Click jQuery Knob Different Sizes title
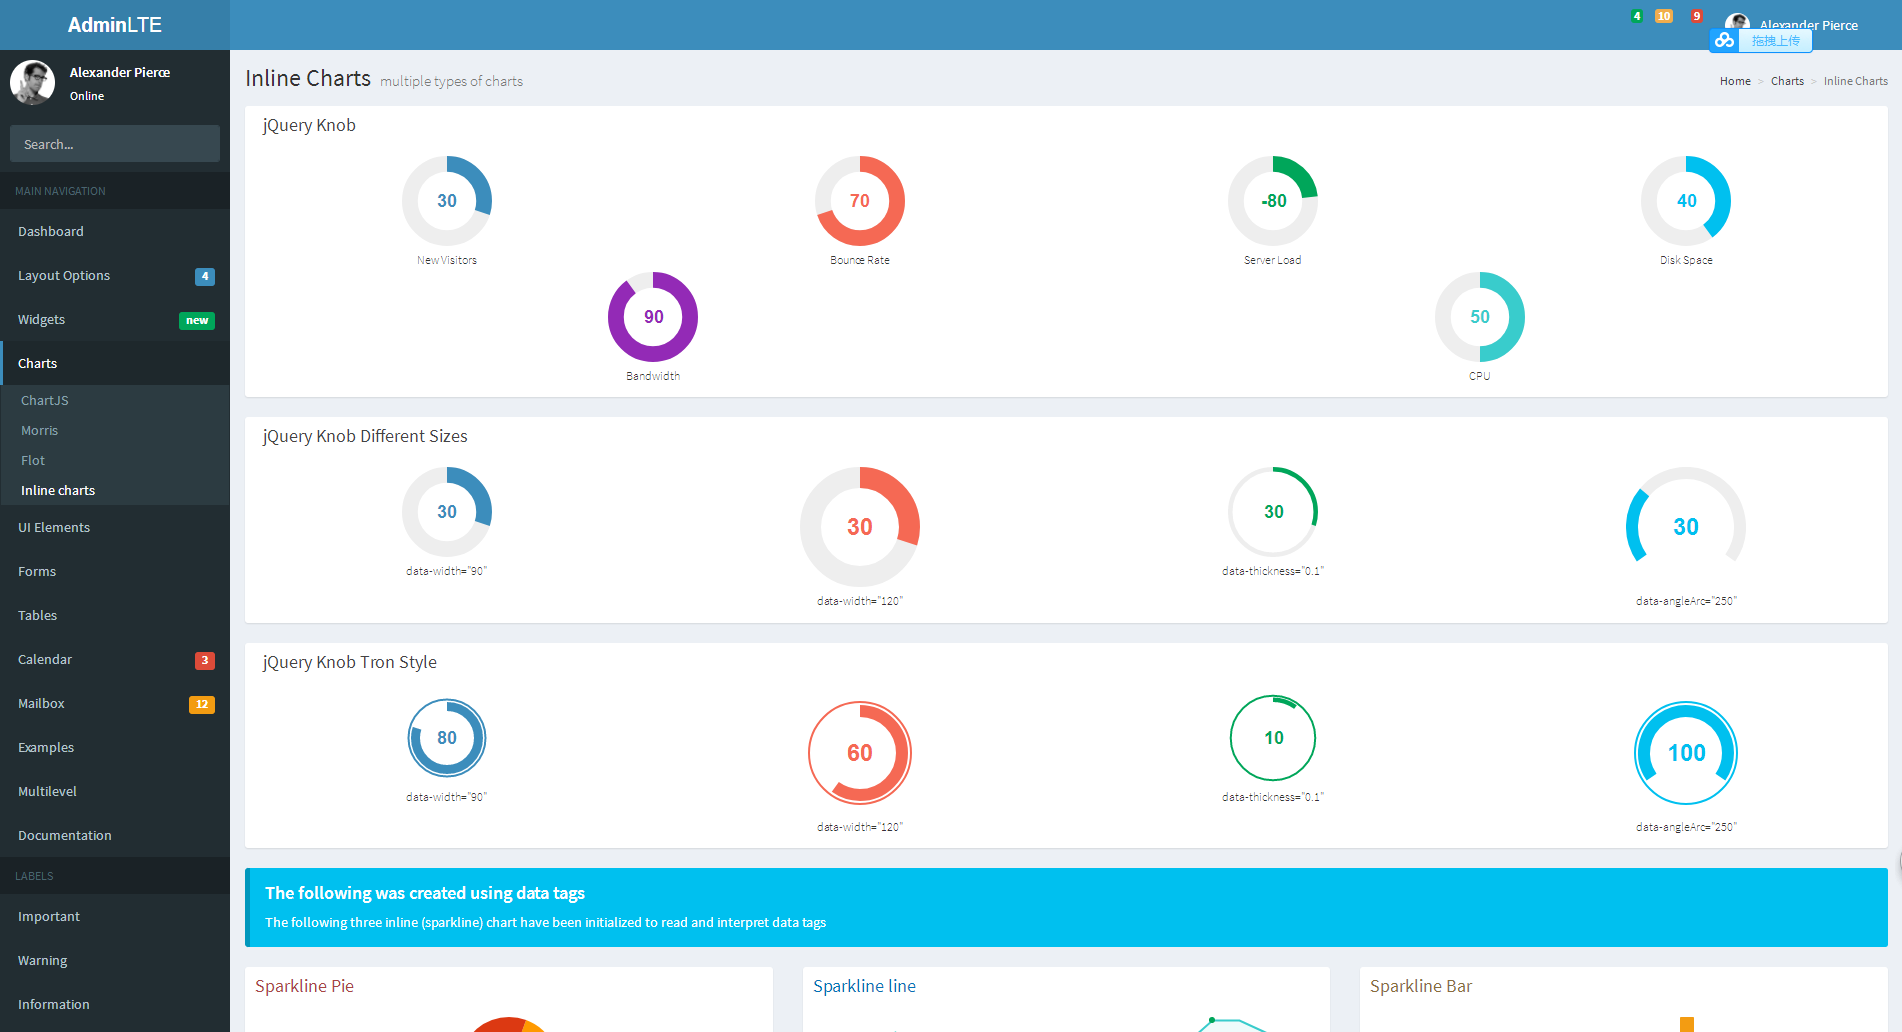 point(365,436)
